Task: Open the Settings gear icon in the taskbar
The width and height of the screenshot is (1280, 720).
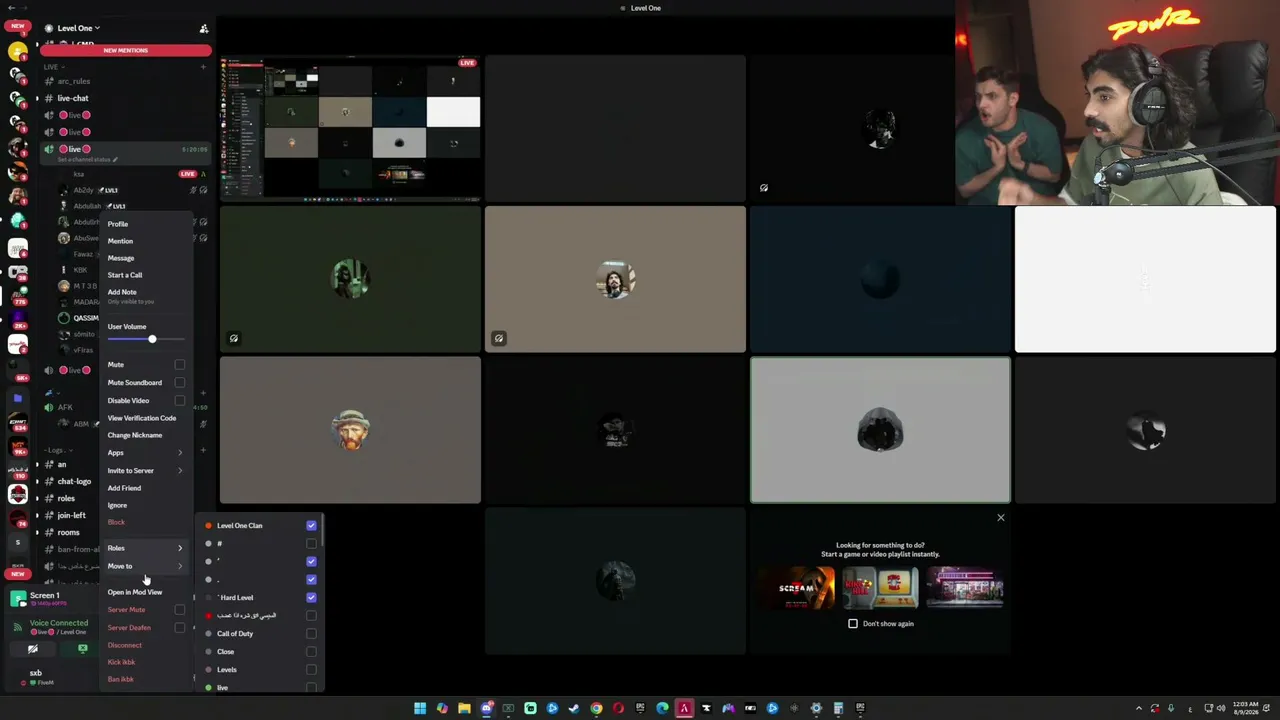Action: point(816,709)
